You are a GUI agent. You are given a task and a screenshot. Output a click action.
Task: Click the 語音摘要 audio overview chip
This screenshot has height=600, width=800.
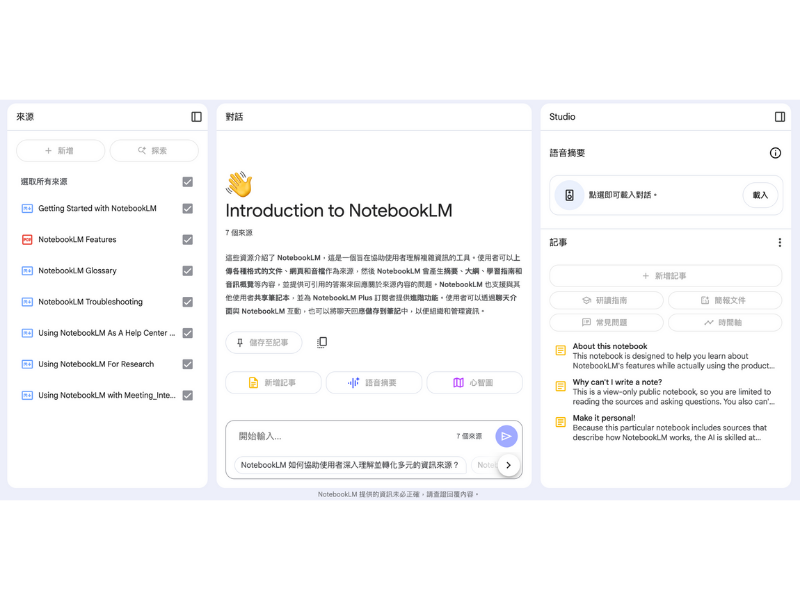tap(374, 382)
